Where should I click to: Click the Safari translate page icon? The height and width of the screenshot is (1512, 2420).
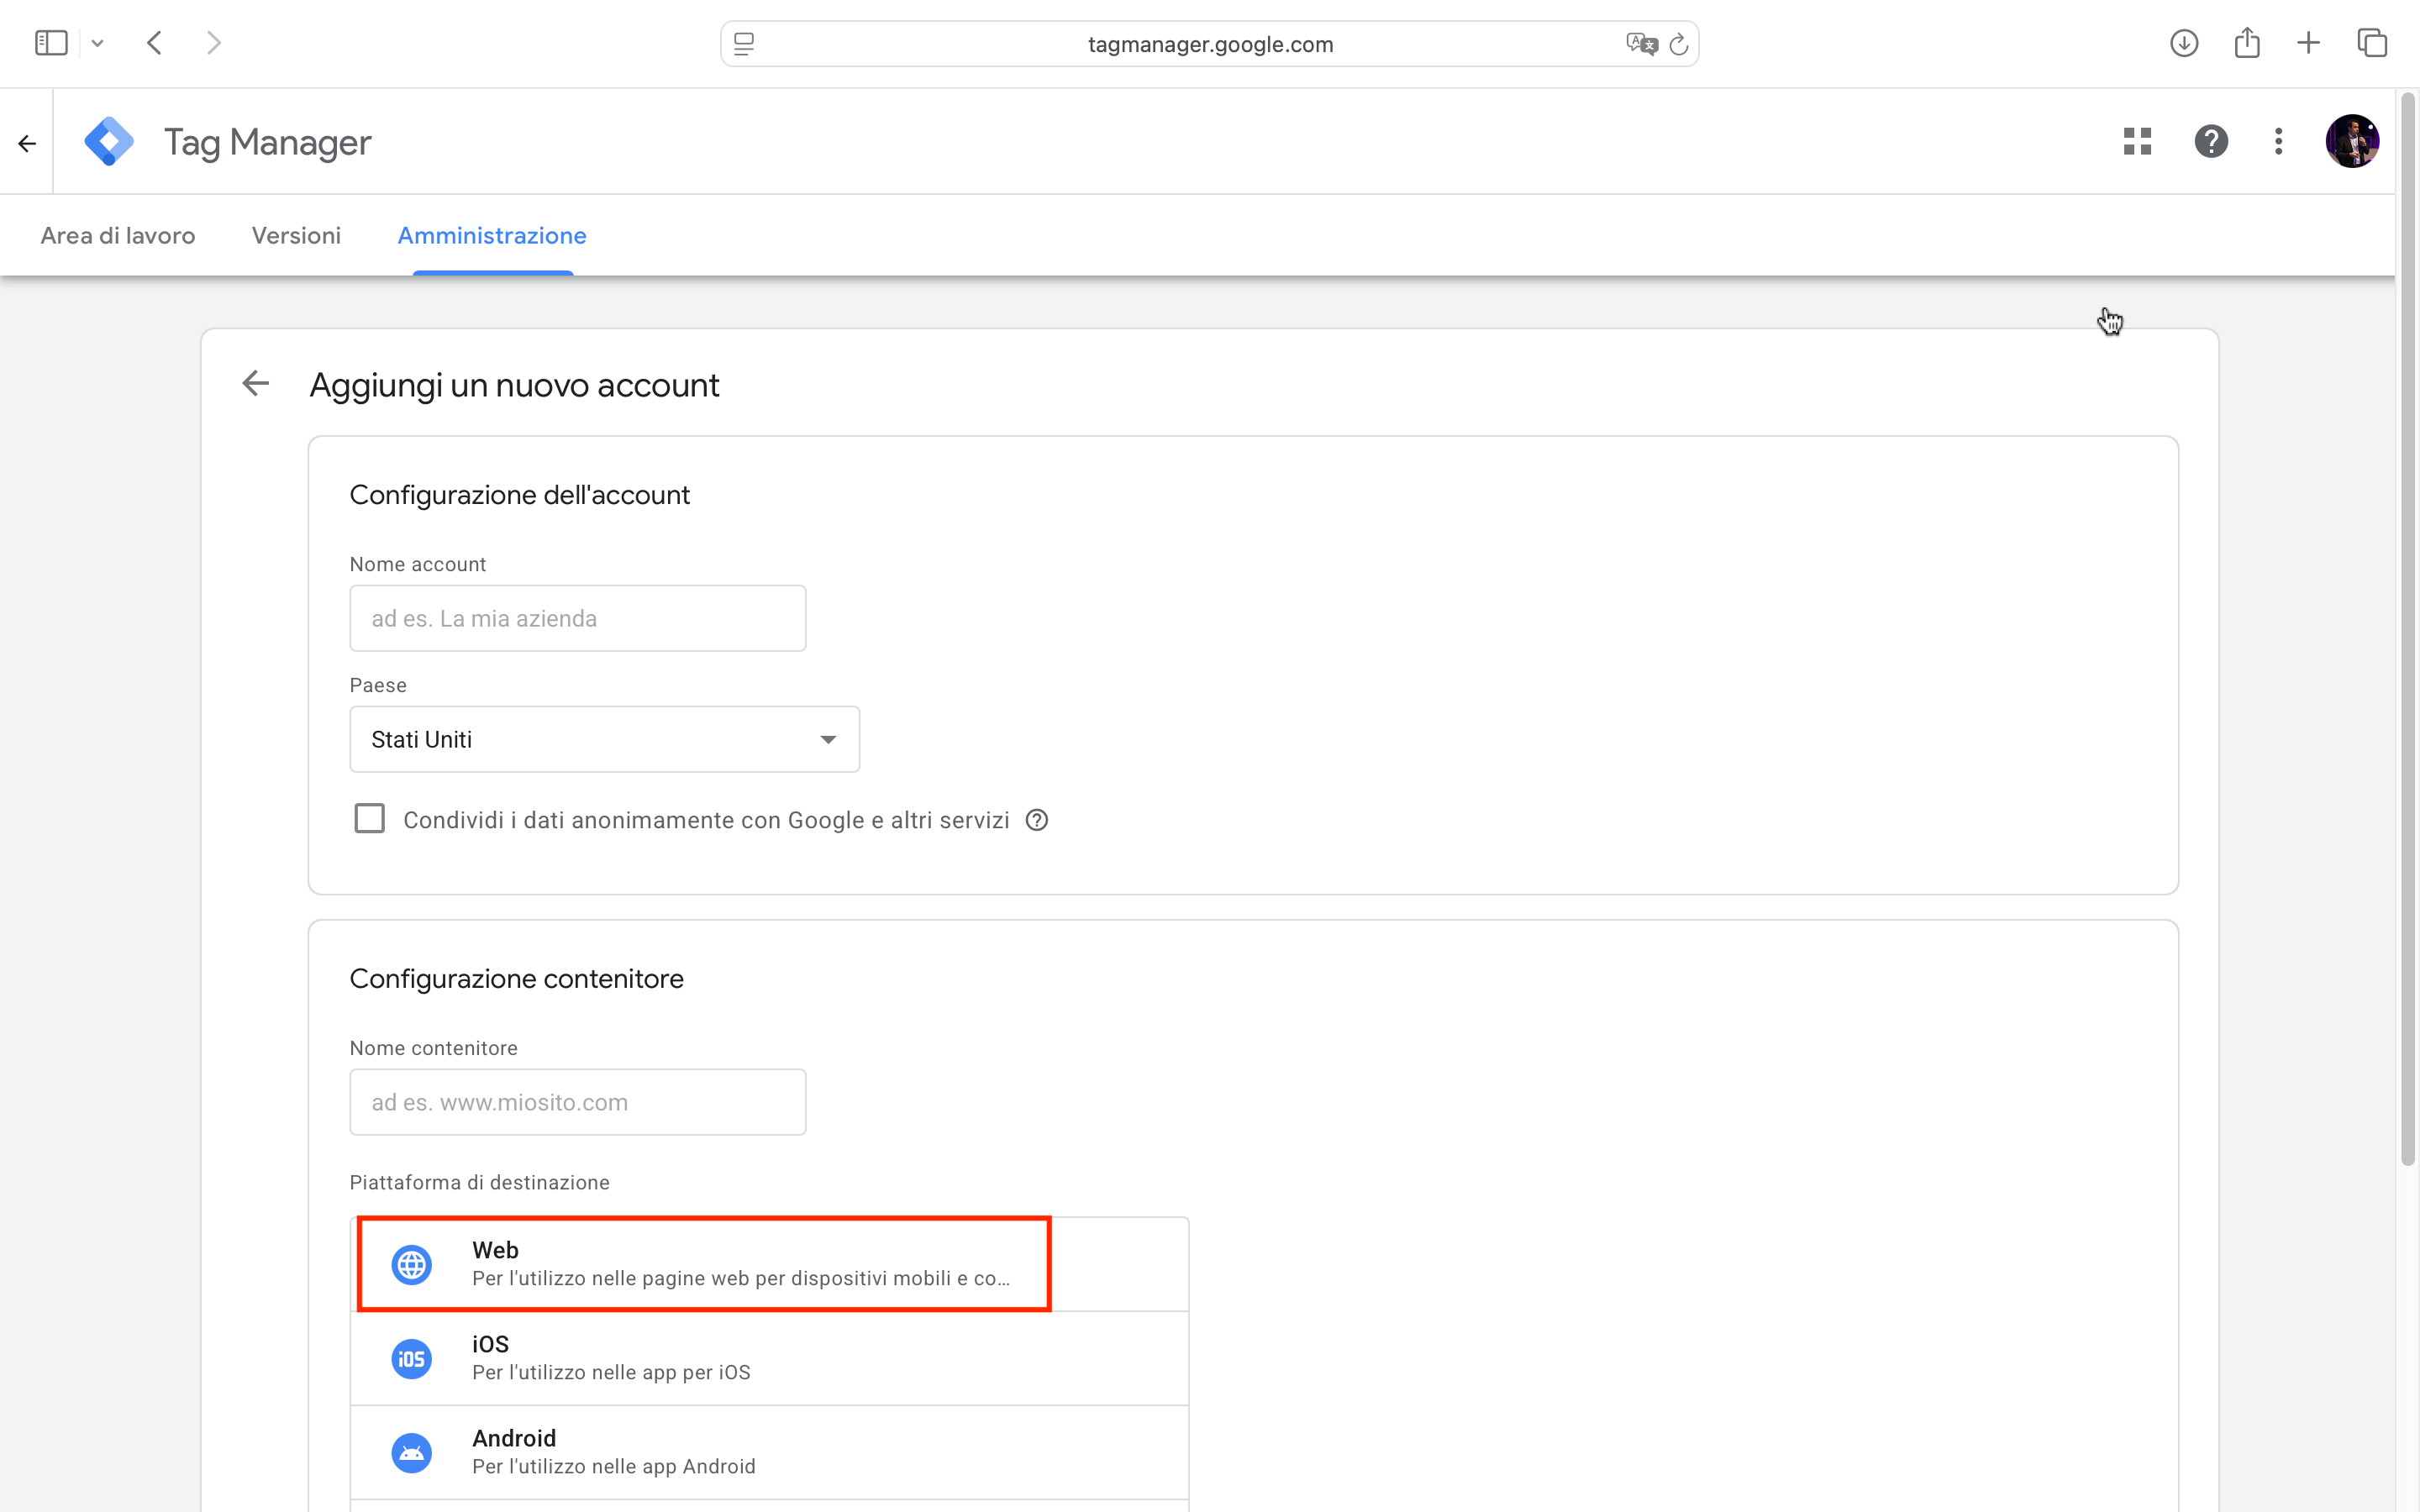click(x=1640, y=44)
